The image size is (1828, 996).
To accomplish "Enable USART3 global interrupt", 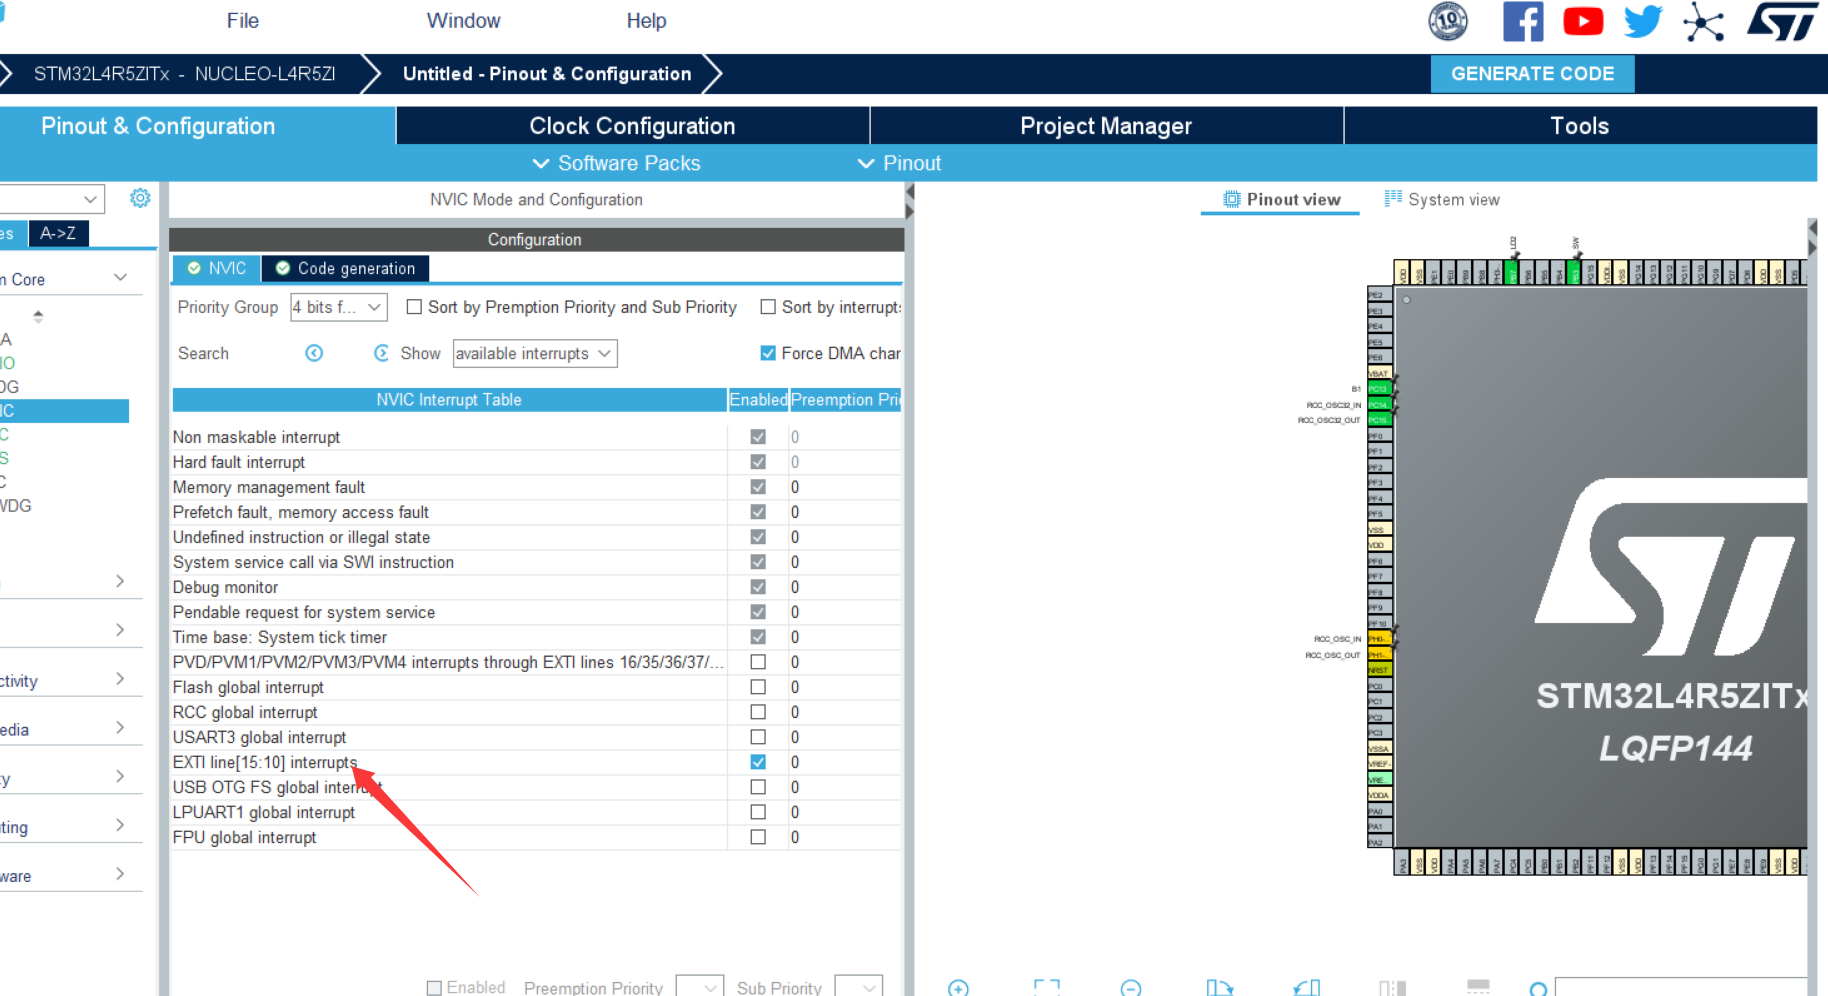I will (758, 737).
